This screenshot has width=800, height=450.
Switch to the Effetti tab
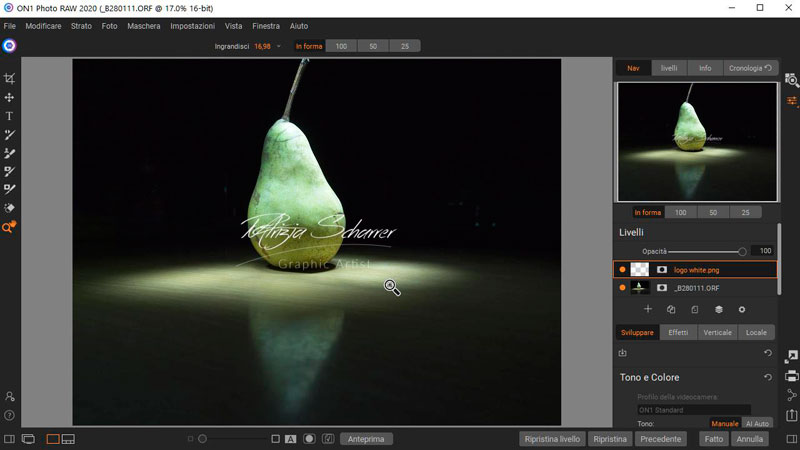[678, 332]
